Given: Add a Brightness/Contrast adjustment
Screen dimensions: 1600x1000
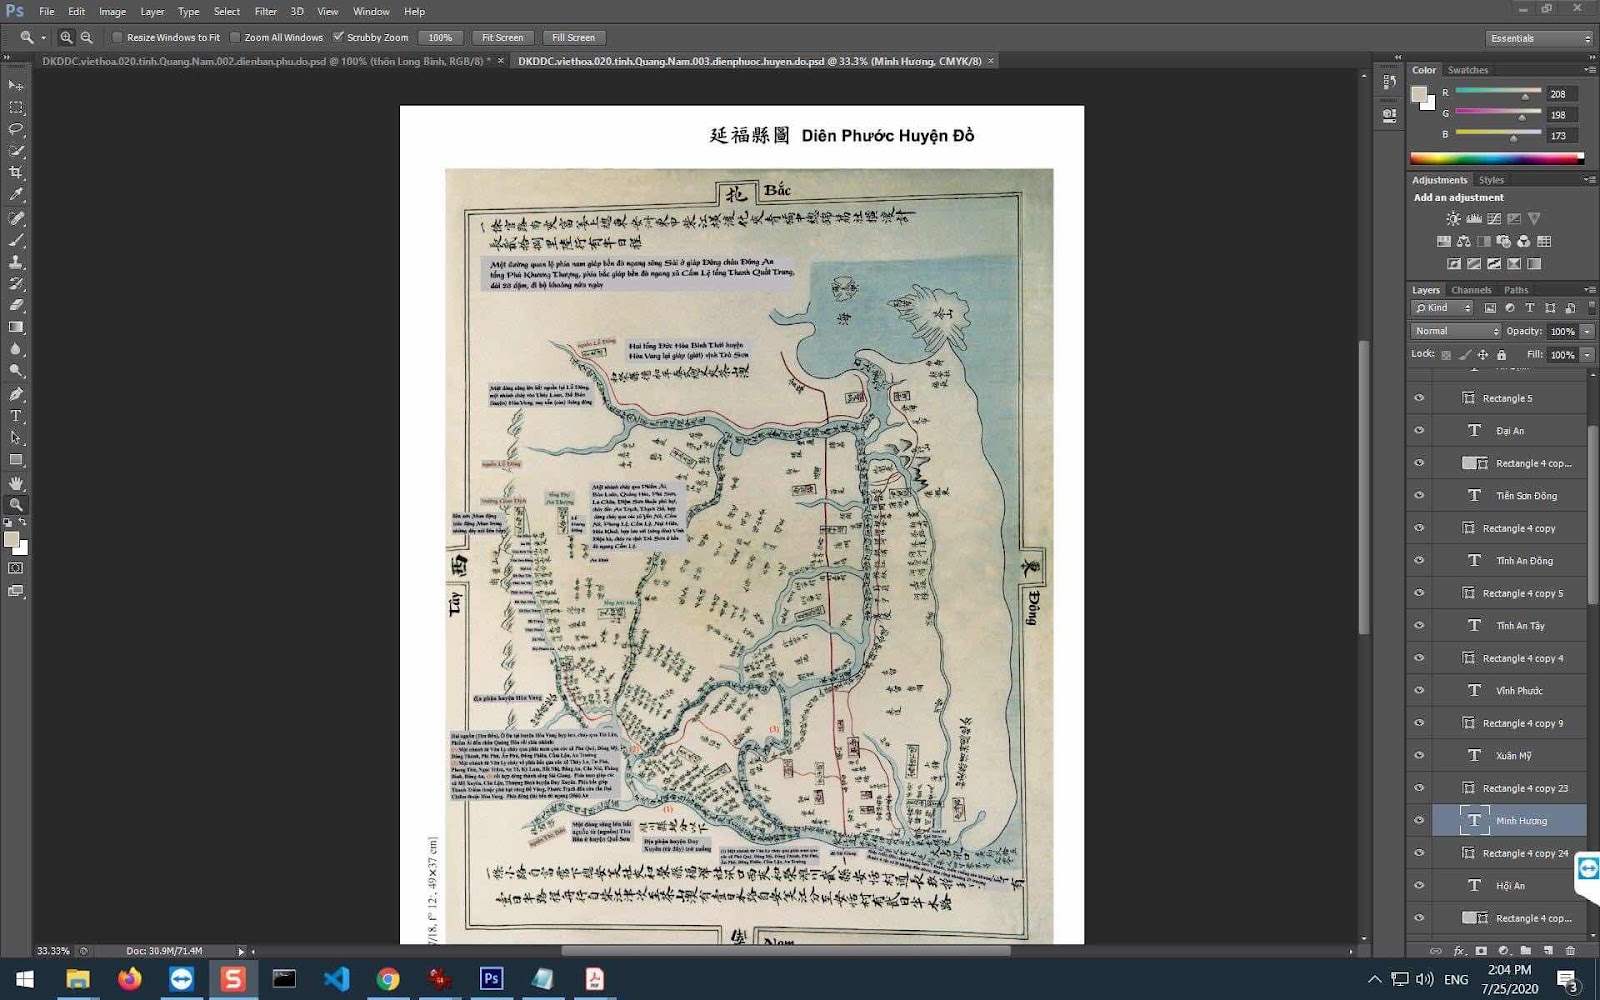Looking at the screenshot, I should point(1453,219).
